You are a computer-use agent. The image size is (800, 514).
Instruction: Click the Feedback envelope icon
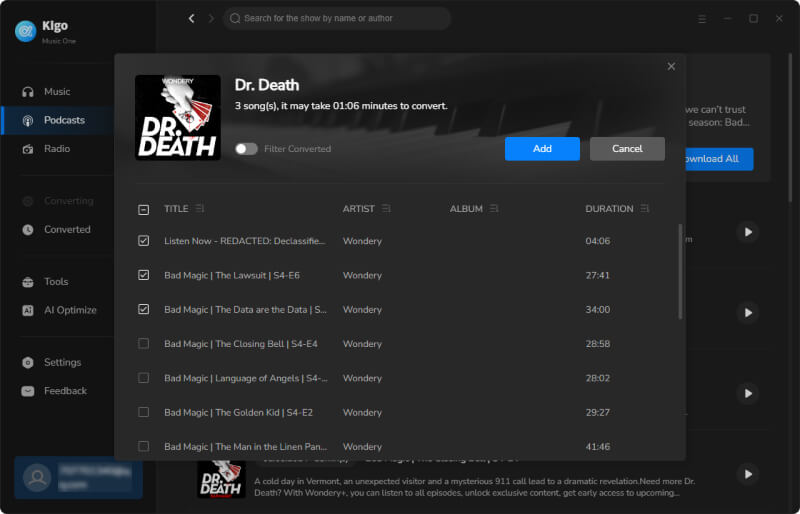28,391
